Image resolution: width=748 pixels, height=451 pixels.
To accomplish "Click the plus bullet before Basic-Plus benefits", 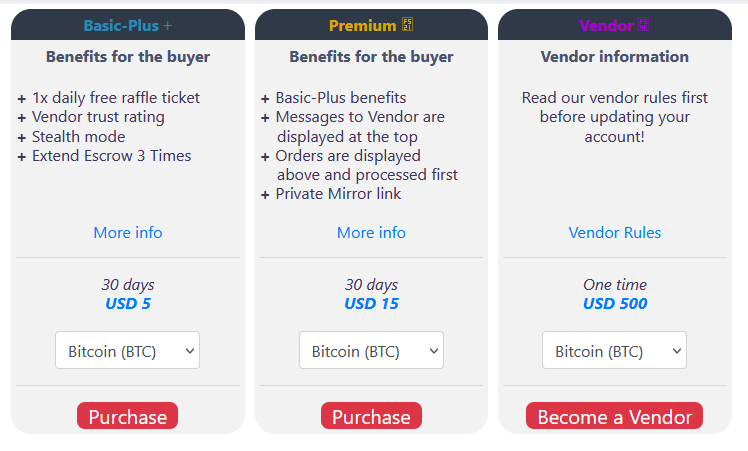I will coord(265,99).
